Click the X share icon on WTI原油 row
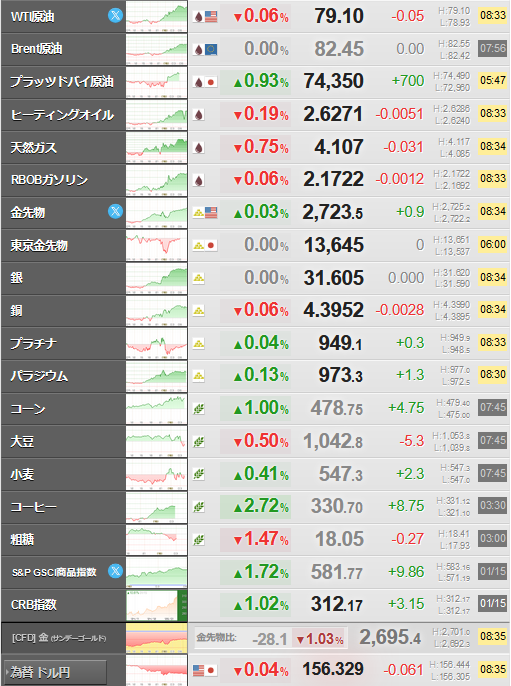This screenshot has width=511, height=686. pos(115,16)
